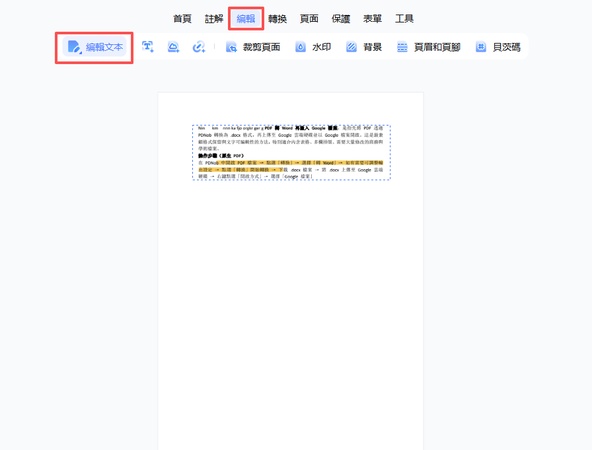Open the 背景 background tool

[x=364, y=47]
